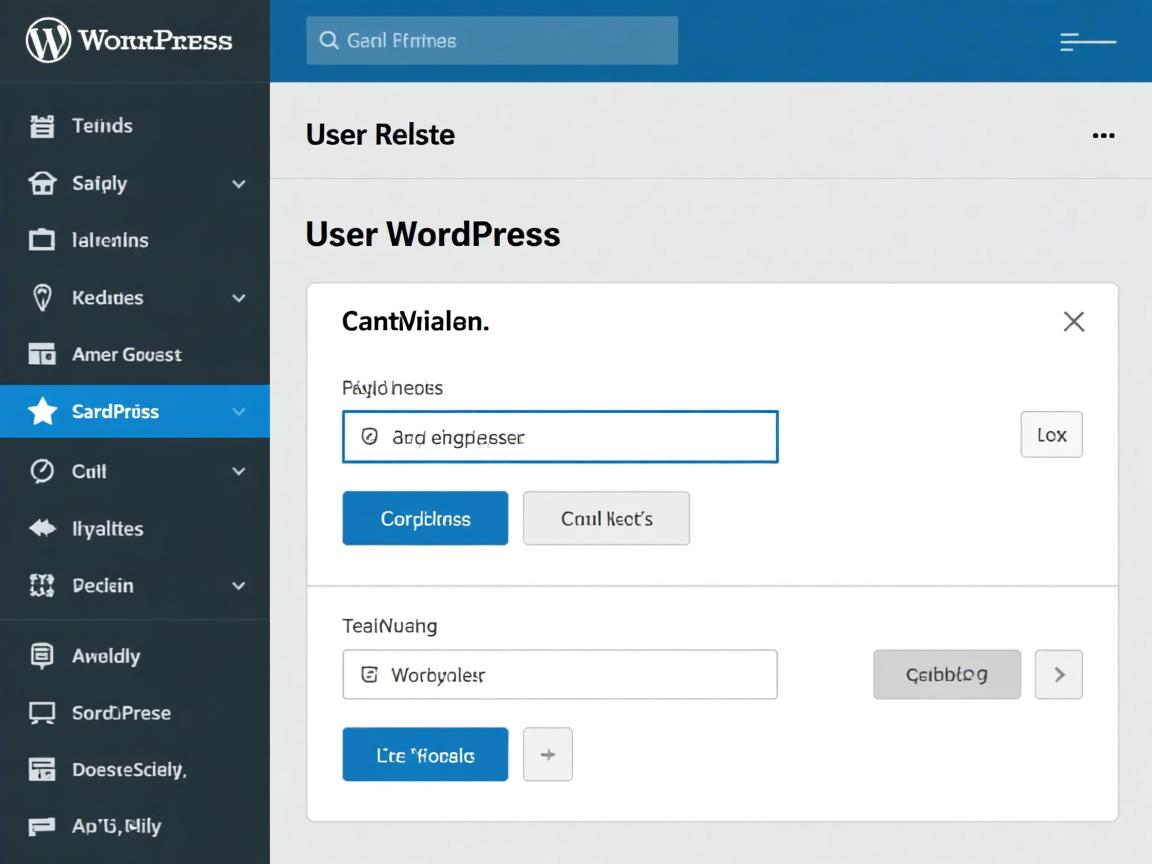Click the house icon beside Saiply
The height and width of the screenshot is (864, 1152).
(x=42, y=183)
